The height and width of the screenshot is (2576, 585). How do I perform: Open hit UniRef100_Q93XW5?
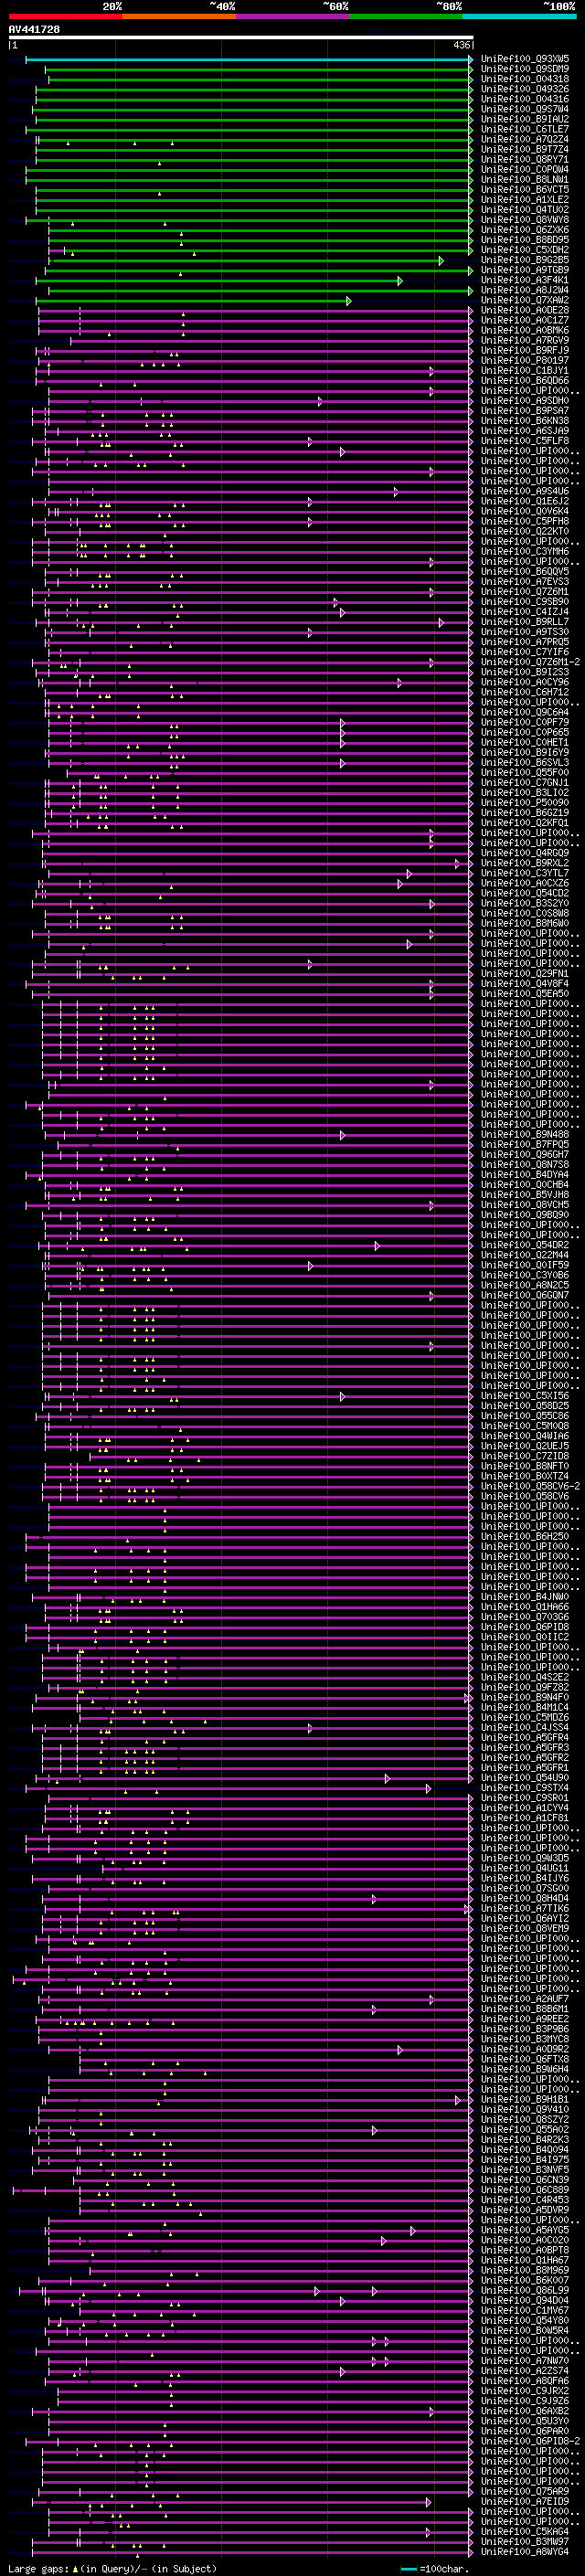pos(525,60)
